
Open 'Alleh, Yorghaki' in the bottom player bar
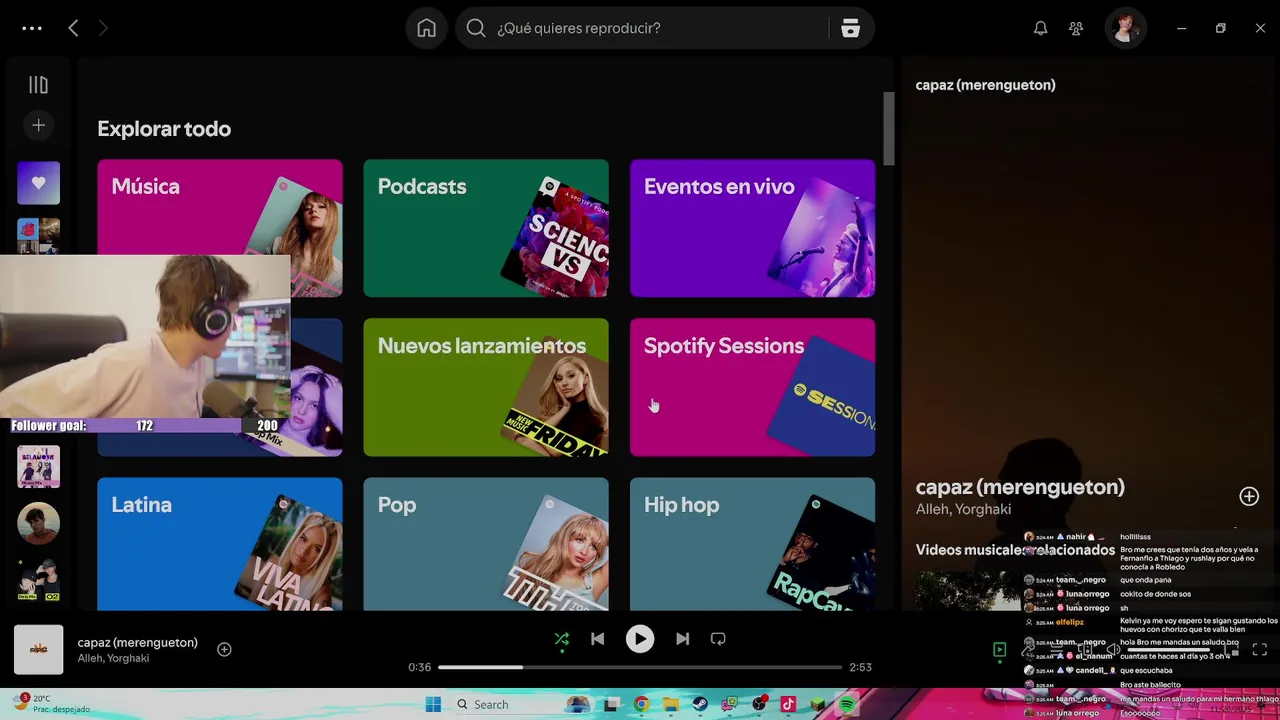pos(113,658)
